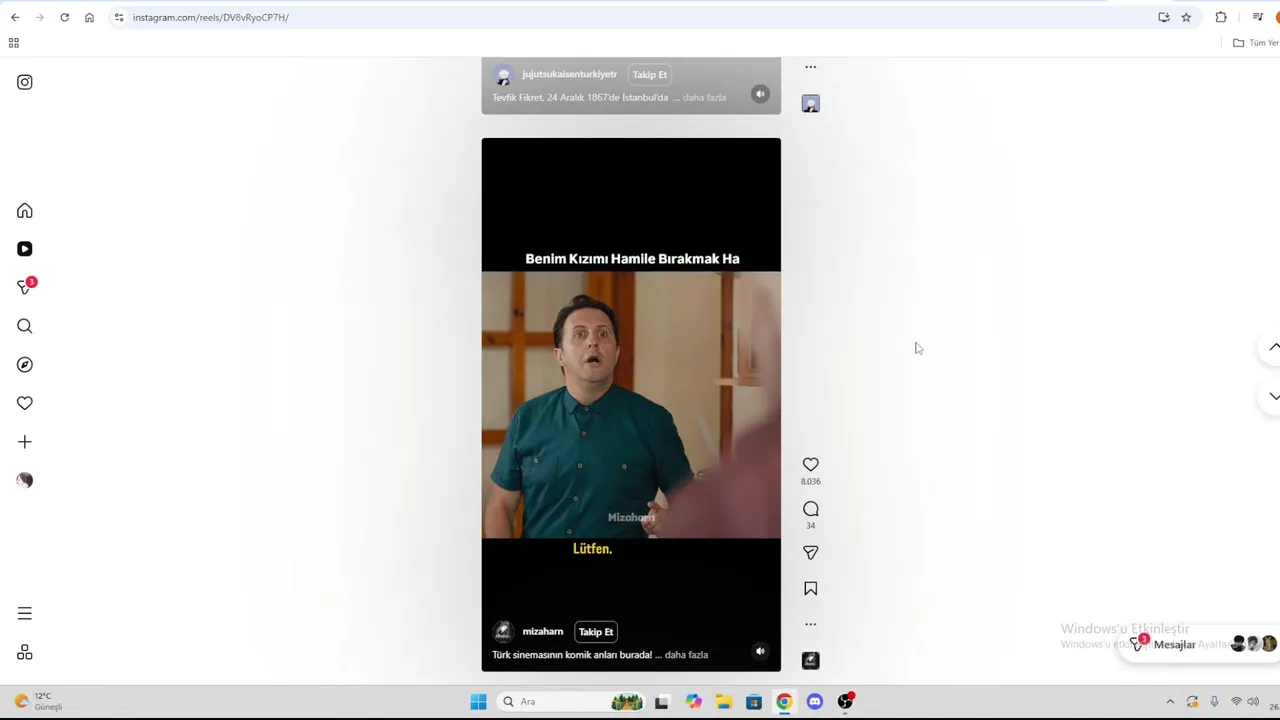Open the jujutsukaisenturkiyetr username link
Screen dimensions: 1280x720
tap(570, 74)
